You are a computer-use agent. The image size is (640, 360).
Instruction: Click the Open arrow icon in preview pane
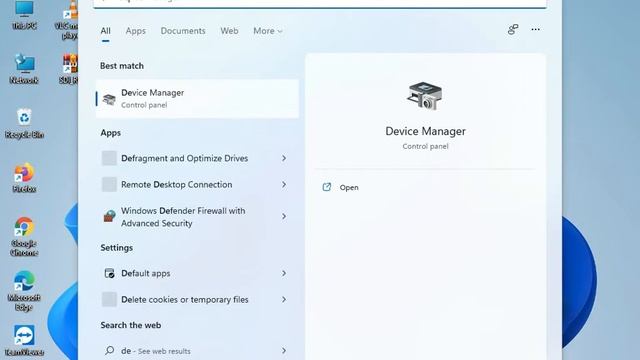point(327,187)
